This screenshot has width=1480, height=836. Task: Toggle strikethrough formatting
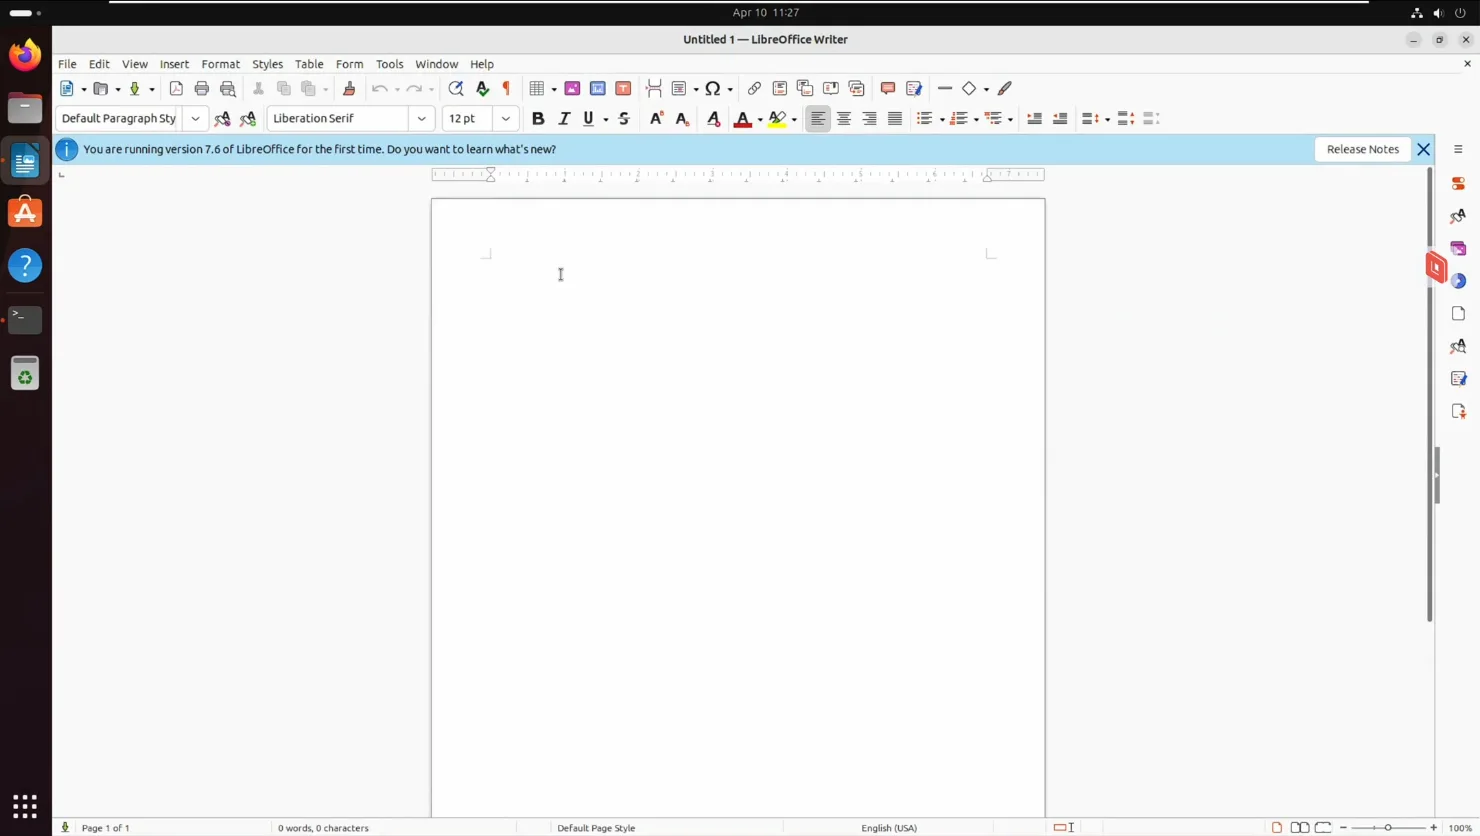[624, 119]
